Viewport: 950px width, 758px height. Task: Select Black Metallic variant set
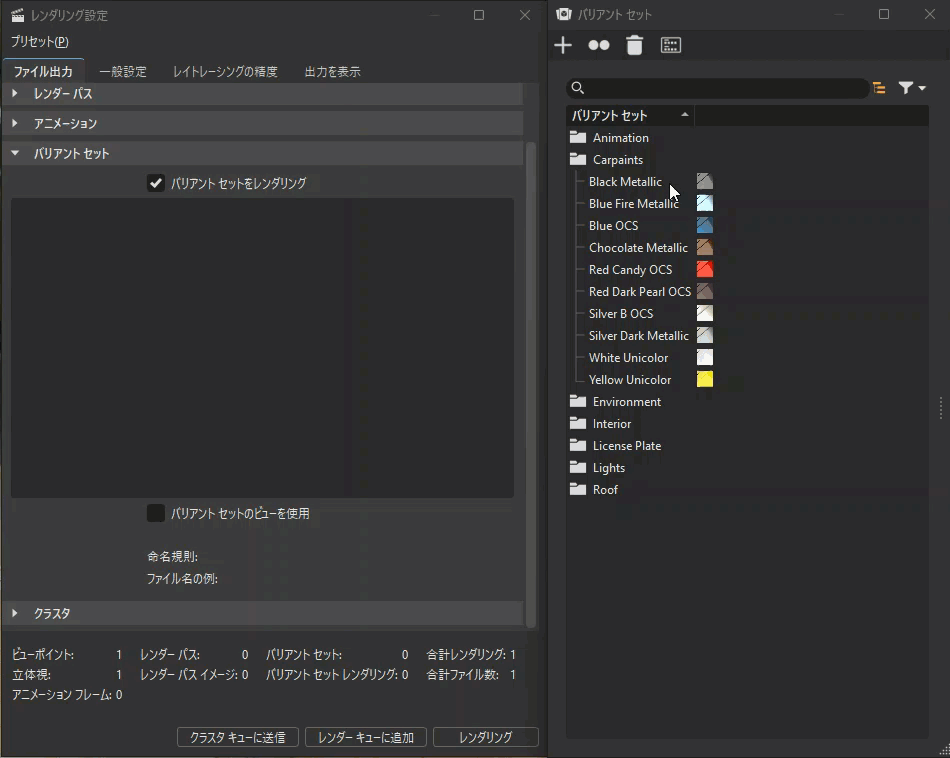(625, 182)
